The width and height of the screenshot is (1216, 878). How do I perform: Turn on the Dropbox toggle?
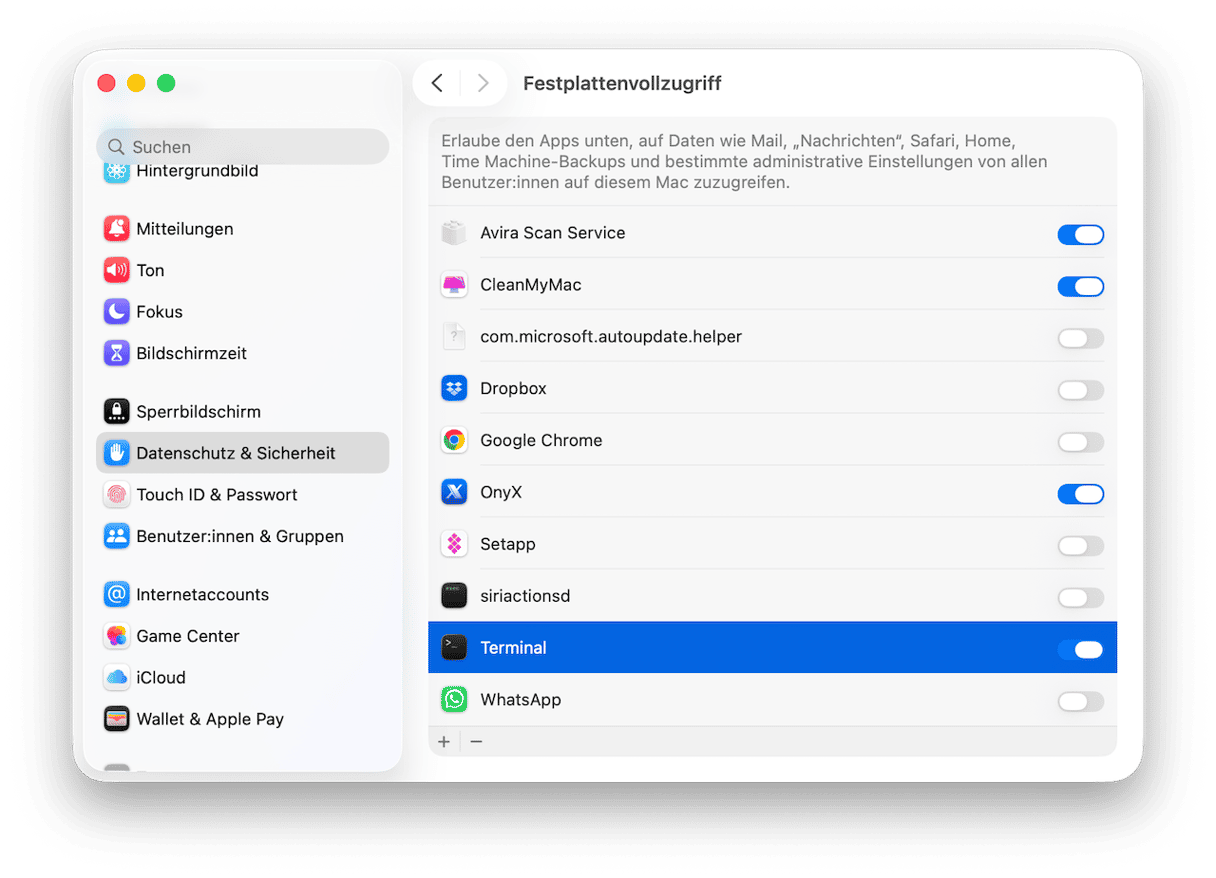1081,391
